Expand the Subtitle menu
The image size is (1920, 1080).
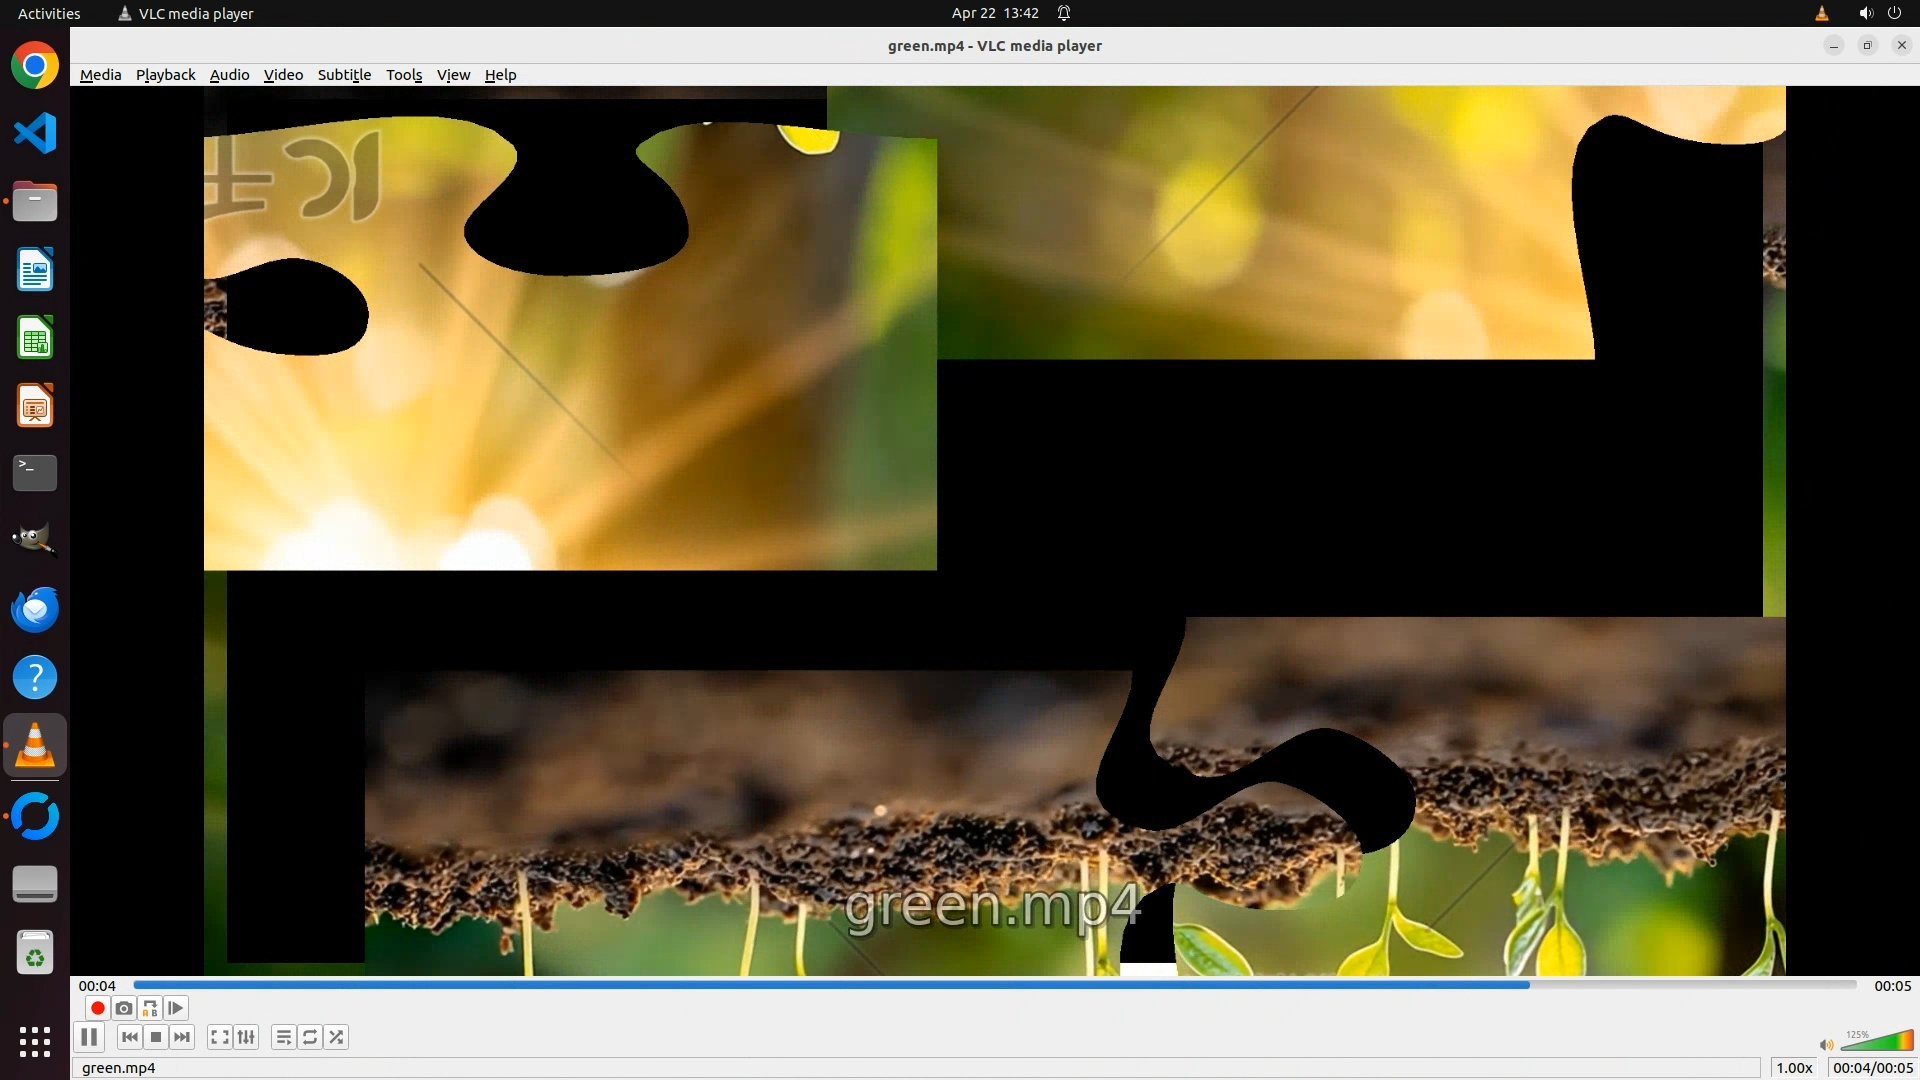click(344, 75)
